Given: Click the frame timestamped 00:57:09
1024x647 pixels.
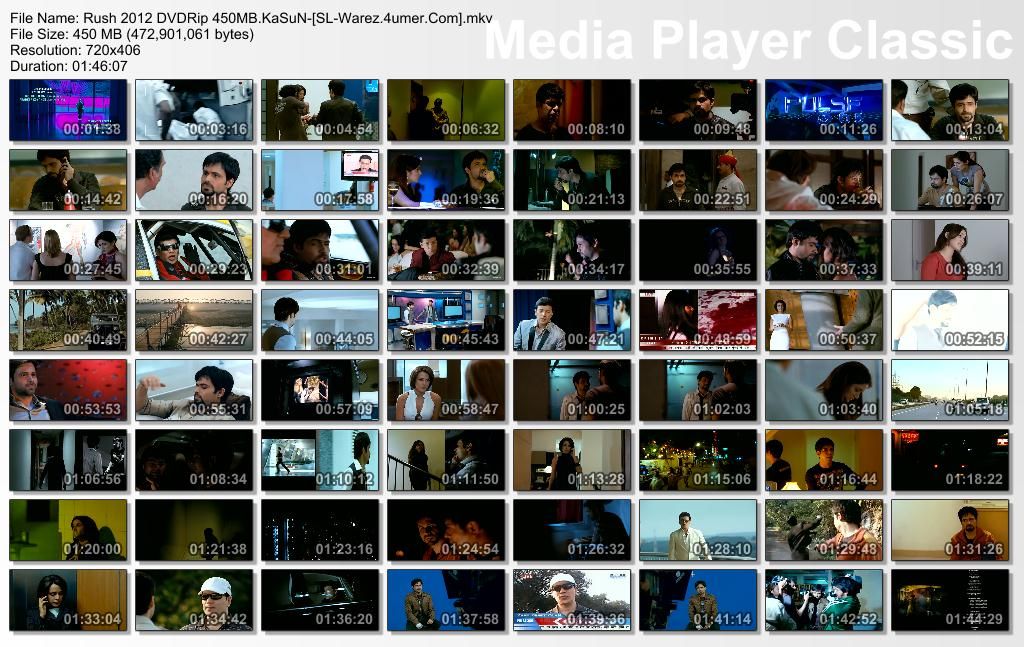Looking at the screenshot, I should coord(320,390).
